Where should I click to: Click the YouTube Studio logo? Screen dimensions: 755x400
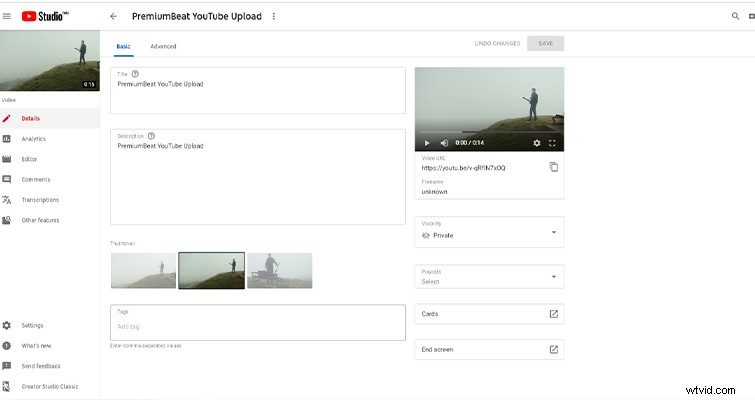tap(45, 16)
